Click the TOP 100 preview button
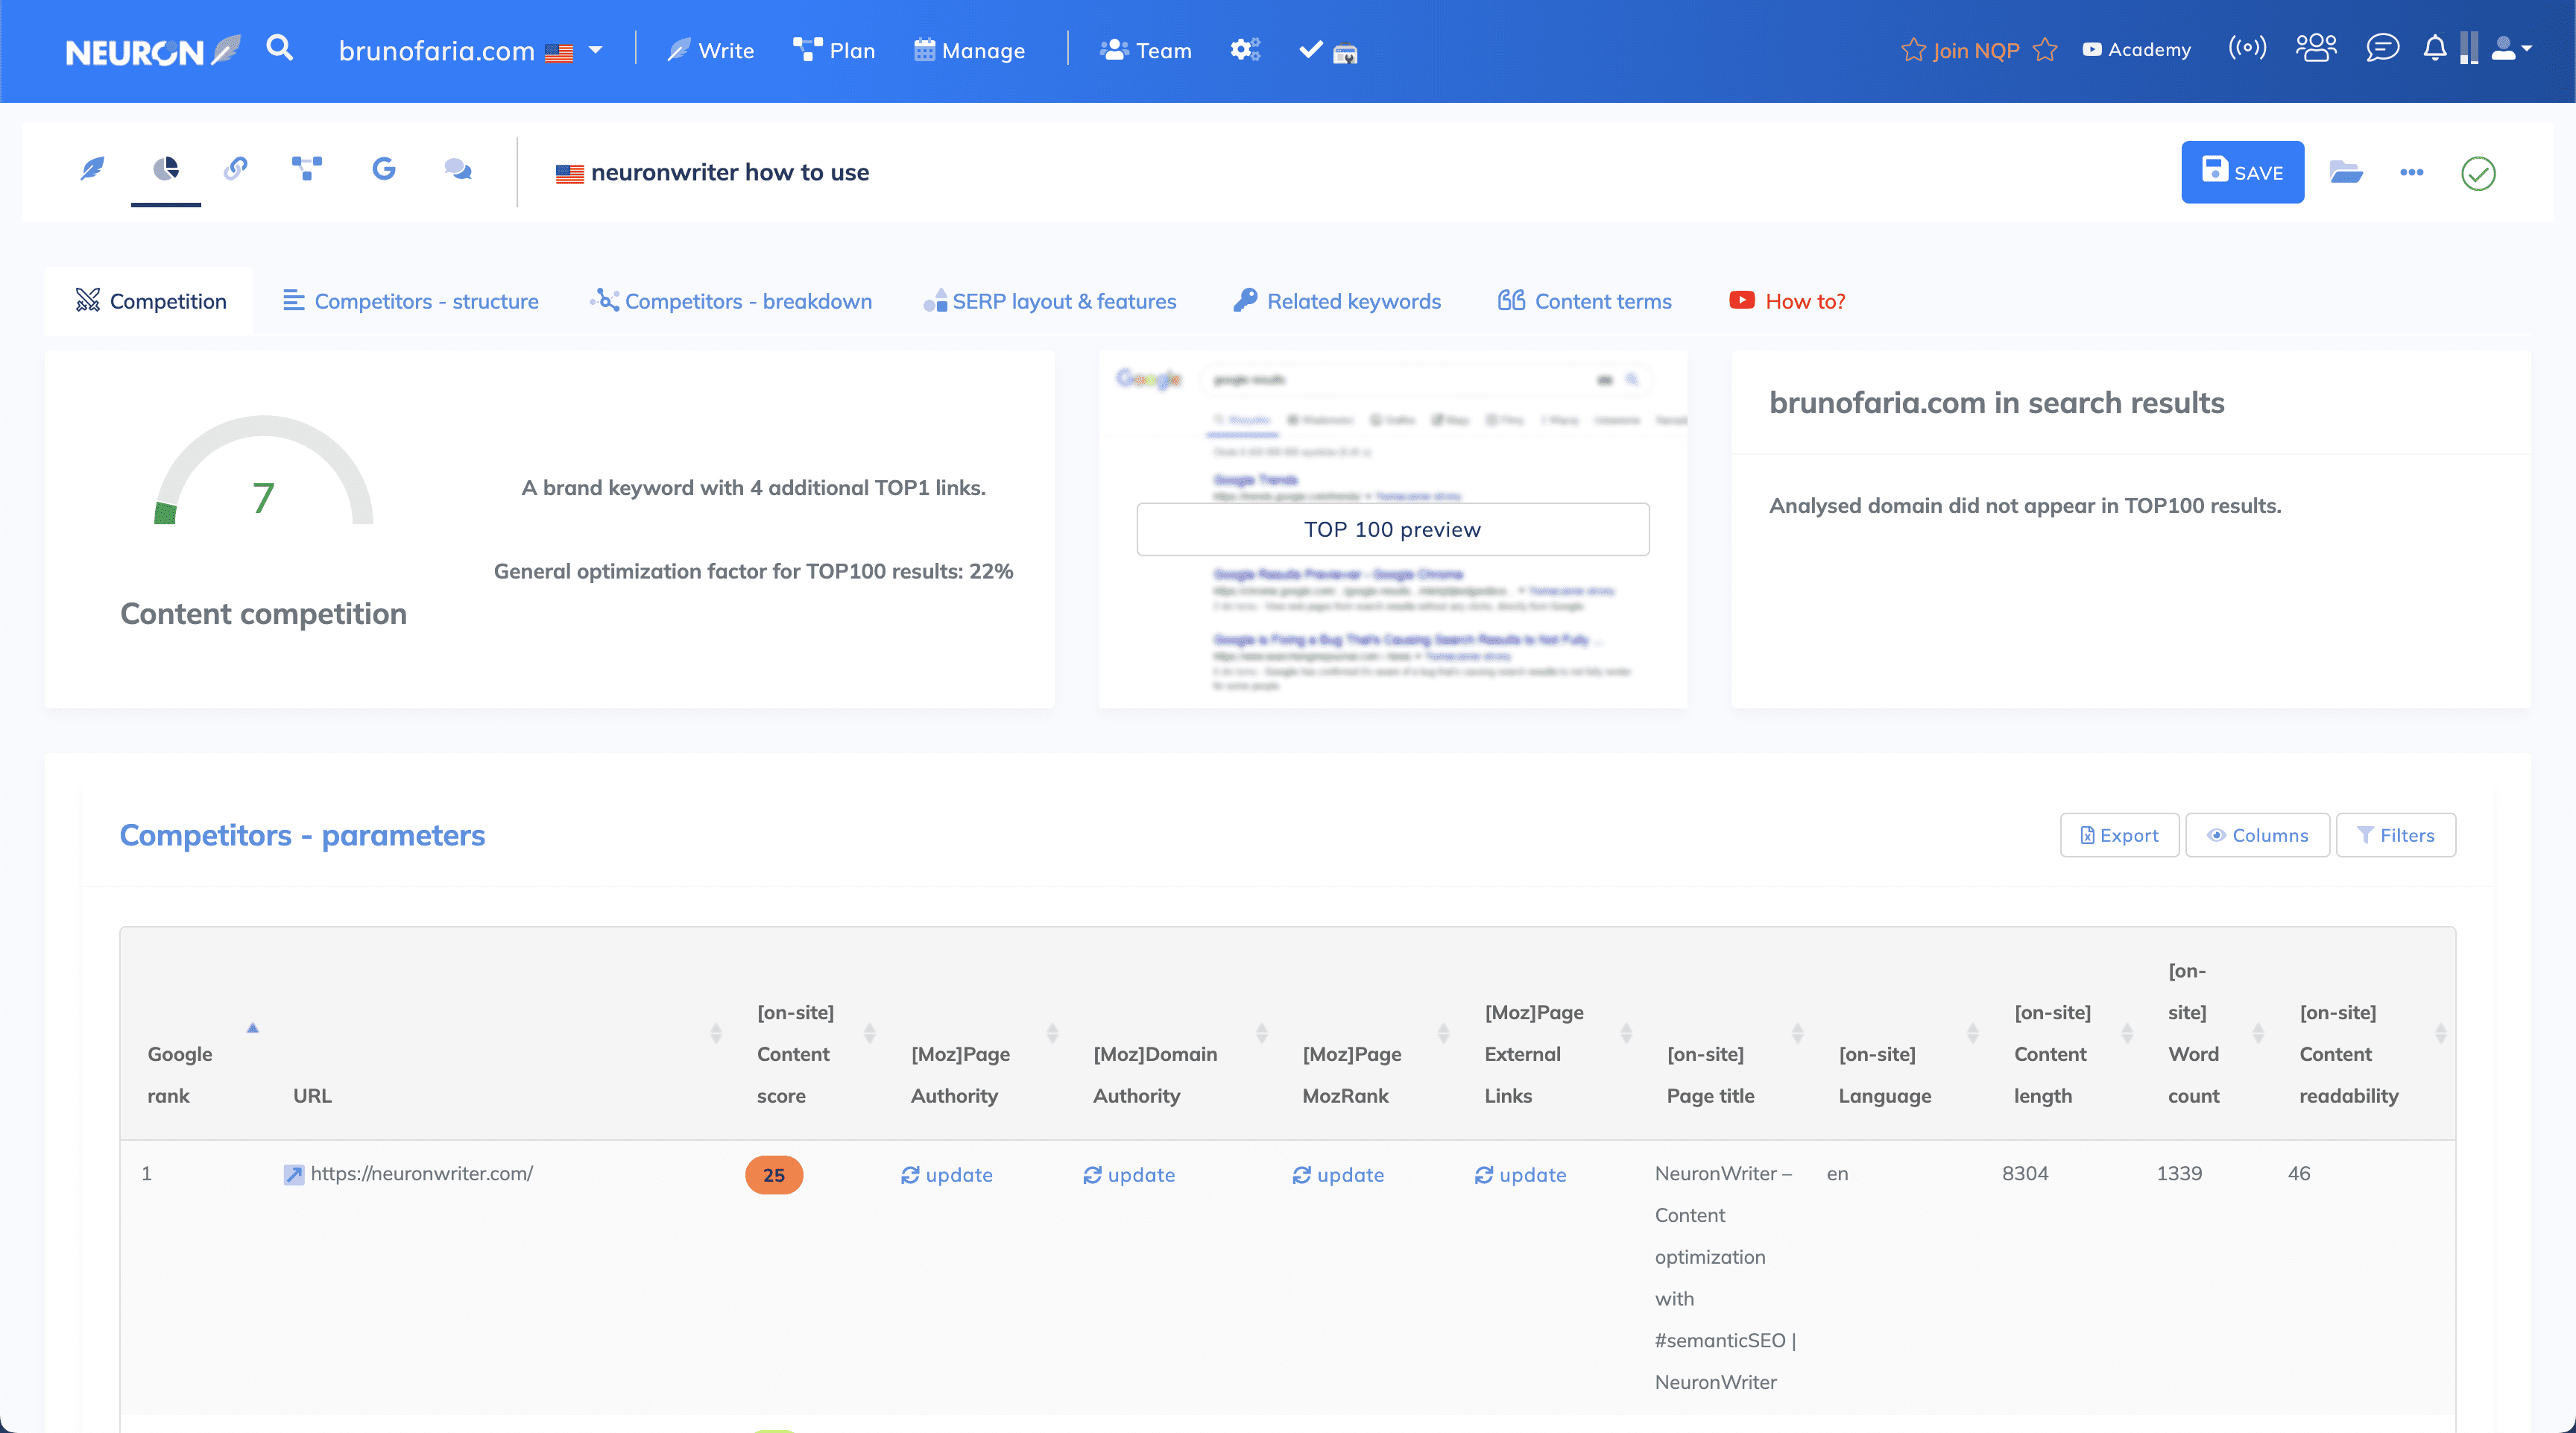 (x=1392, y=529)
